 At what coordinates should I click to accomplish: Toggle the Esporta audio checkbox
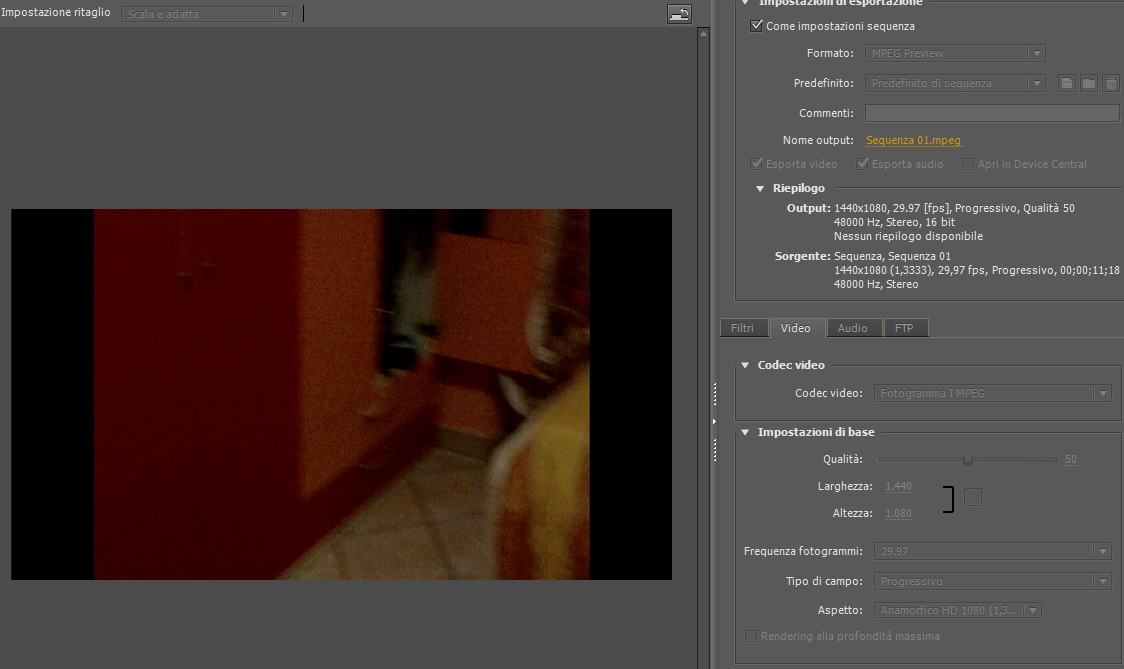862,163
